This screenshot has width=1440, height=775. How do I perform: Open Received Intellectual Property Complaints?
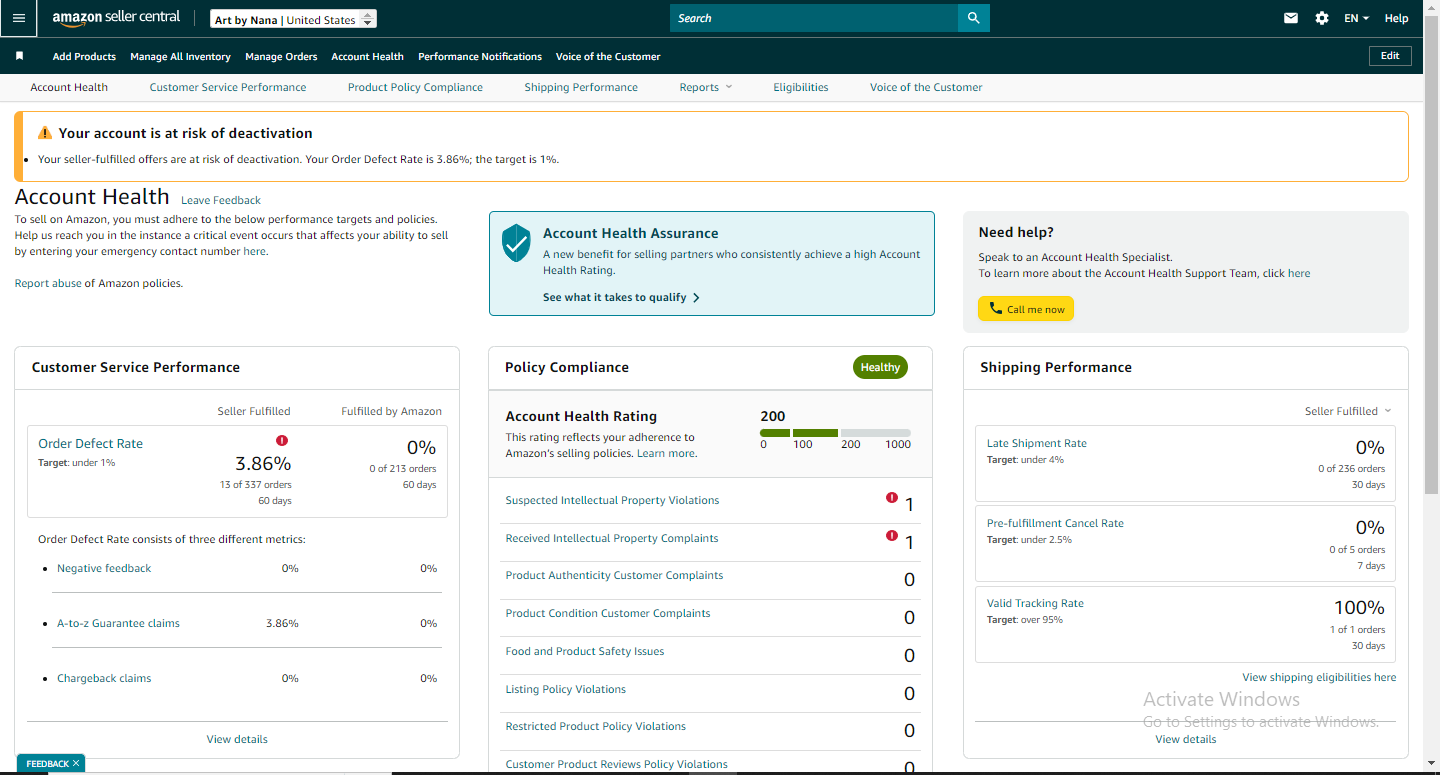(x=612, y=538)
